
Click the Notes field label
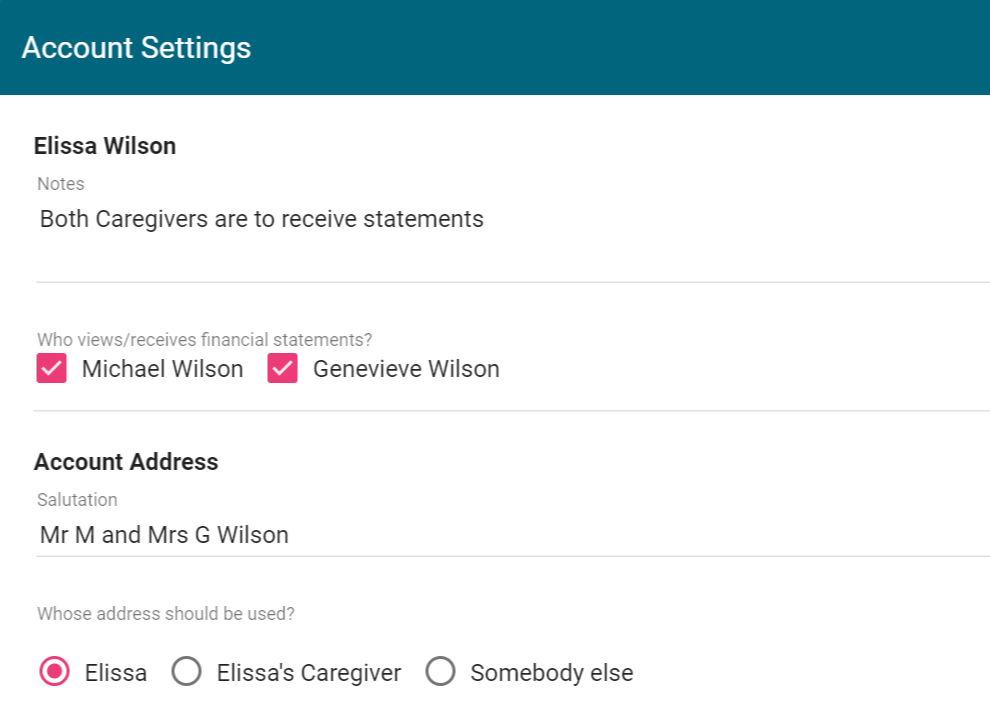[x=61, y=184]
